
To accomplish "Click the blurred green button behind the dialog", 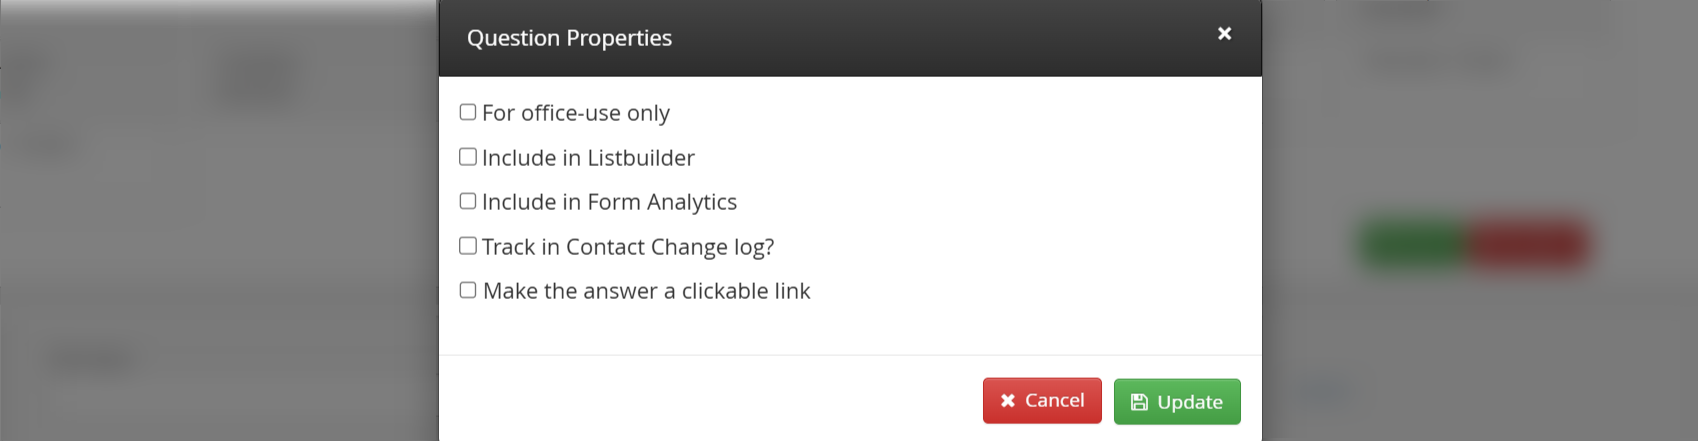I will [1415, 245].
